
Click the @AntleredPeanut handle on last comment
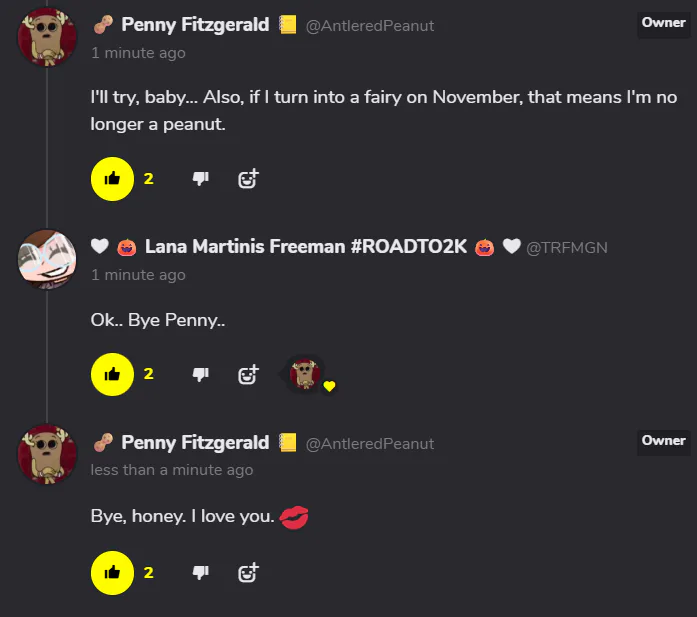point(369,444)
